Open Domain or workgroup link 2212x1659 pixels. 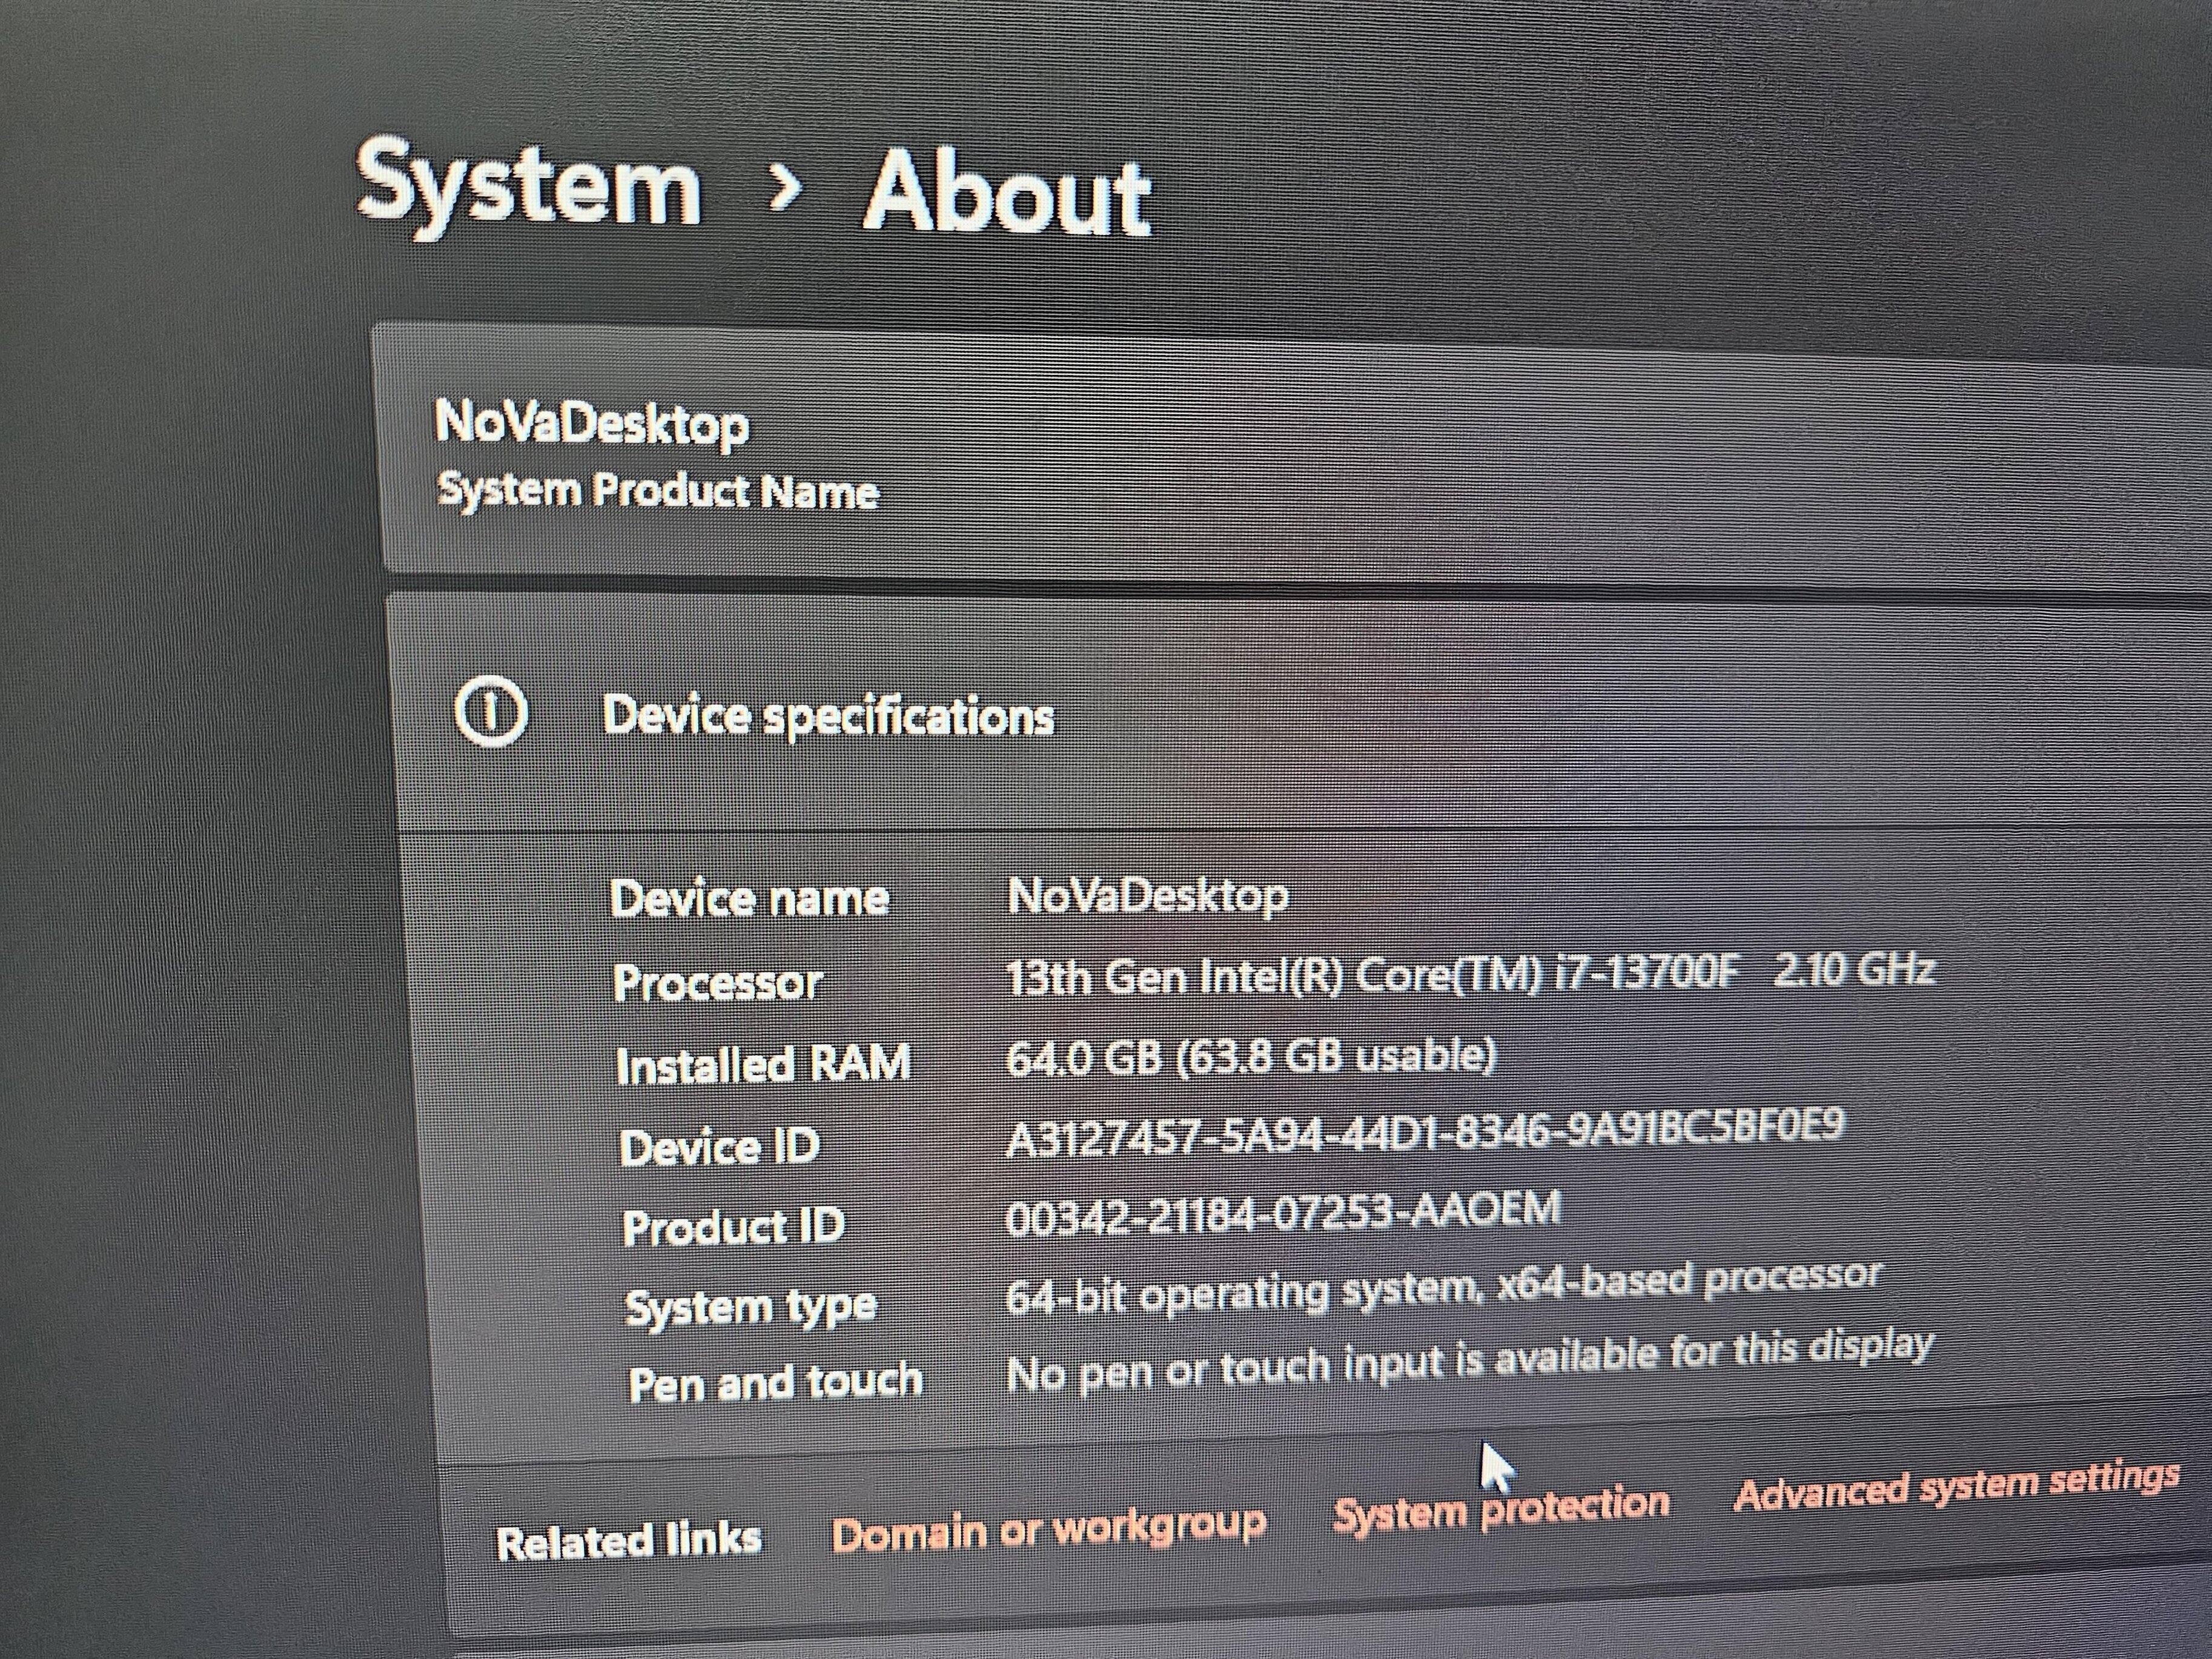tap(1049, 1529)
